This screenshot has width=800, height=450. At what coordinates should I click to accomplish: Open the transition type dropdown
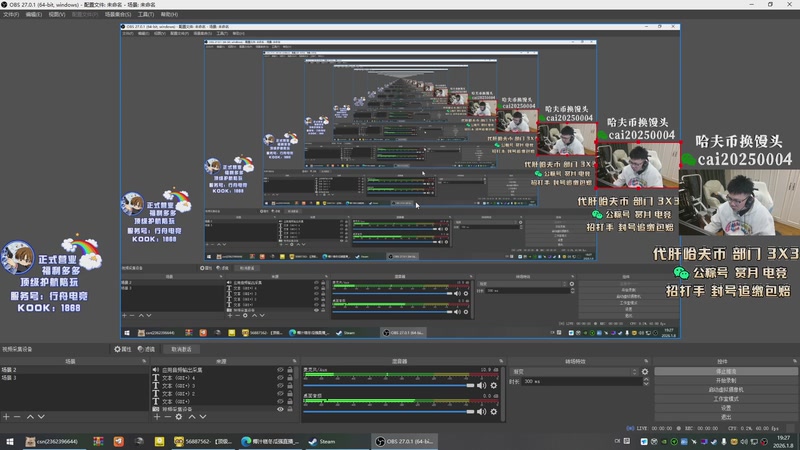pos(575,372)
